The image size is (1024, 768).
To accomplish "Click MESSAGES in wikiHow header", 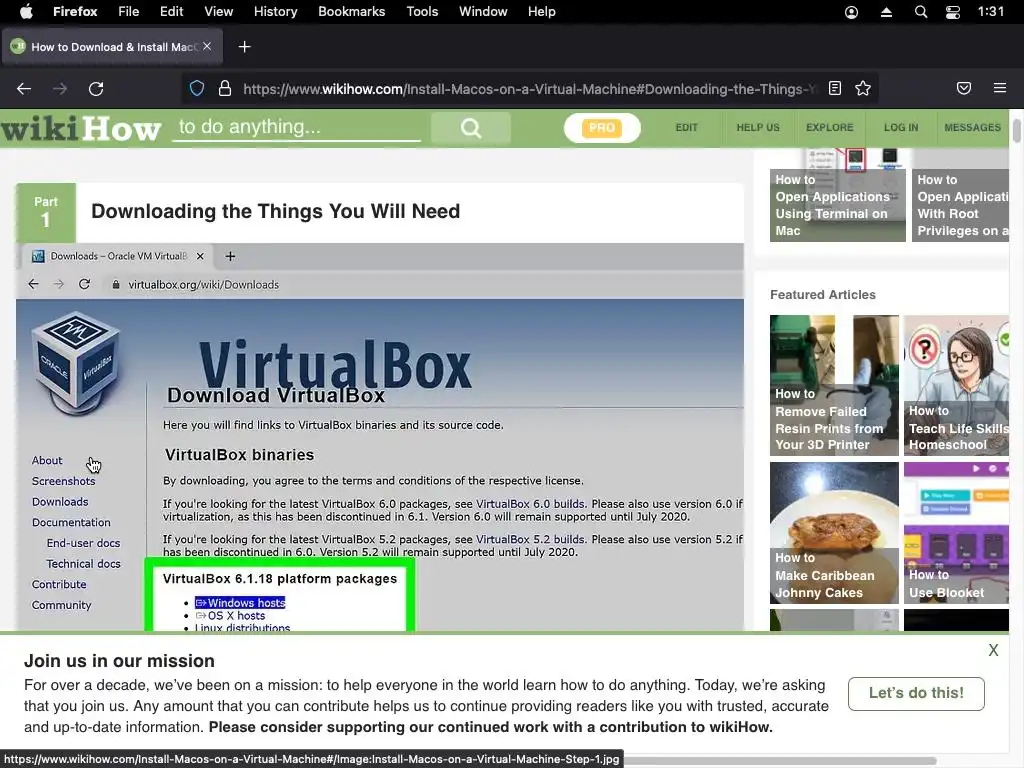I will (x=972, y=128).
